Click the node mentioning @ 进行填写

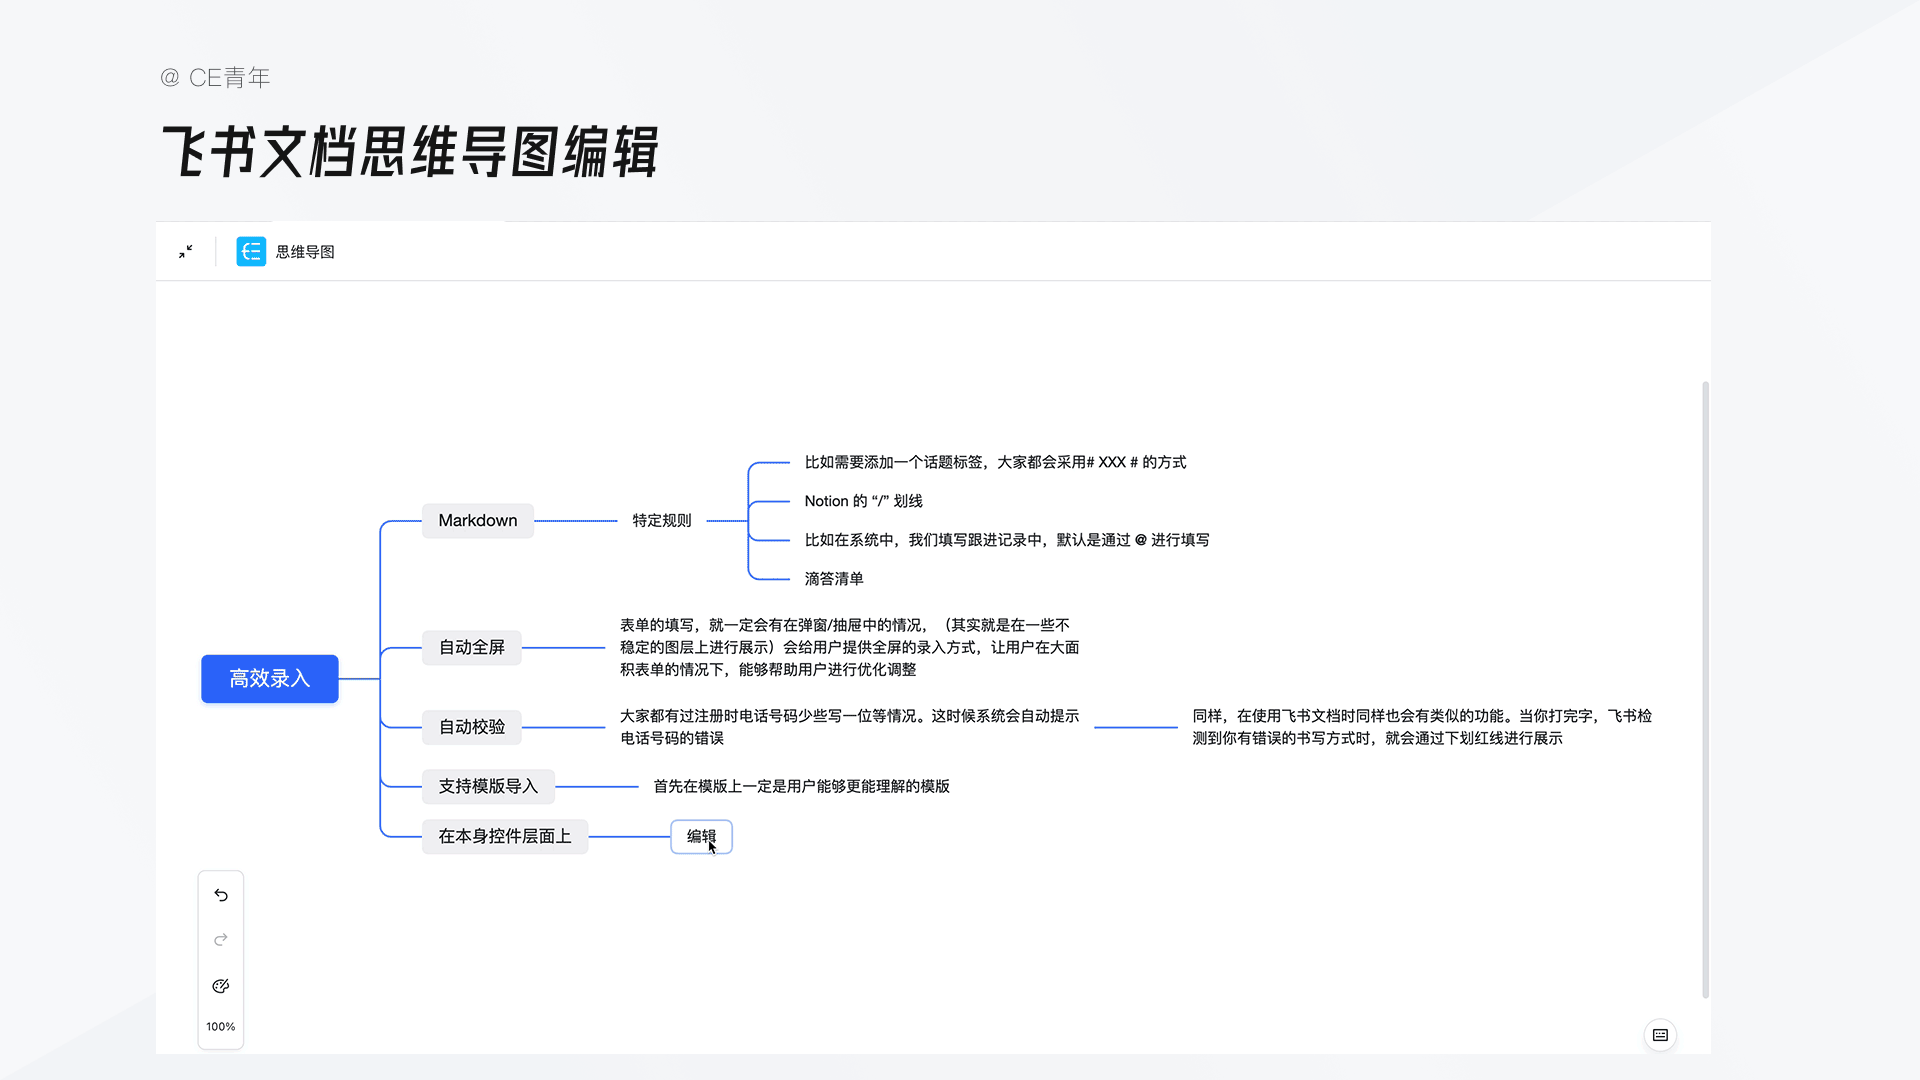(1007, 540)
